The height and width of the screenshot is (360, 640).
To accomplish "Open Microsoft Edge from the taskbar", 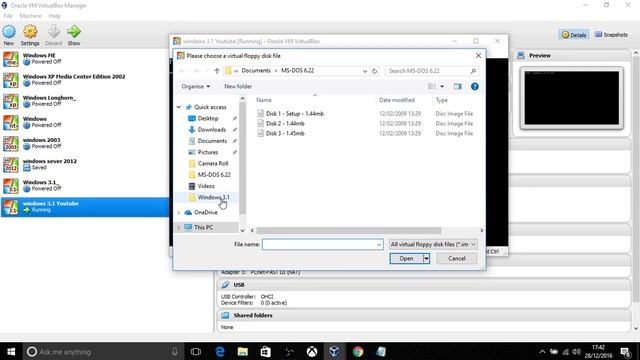I will coord(220,351).
